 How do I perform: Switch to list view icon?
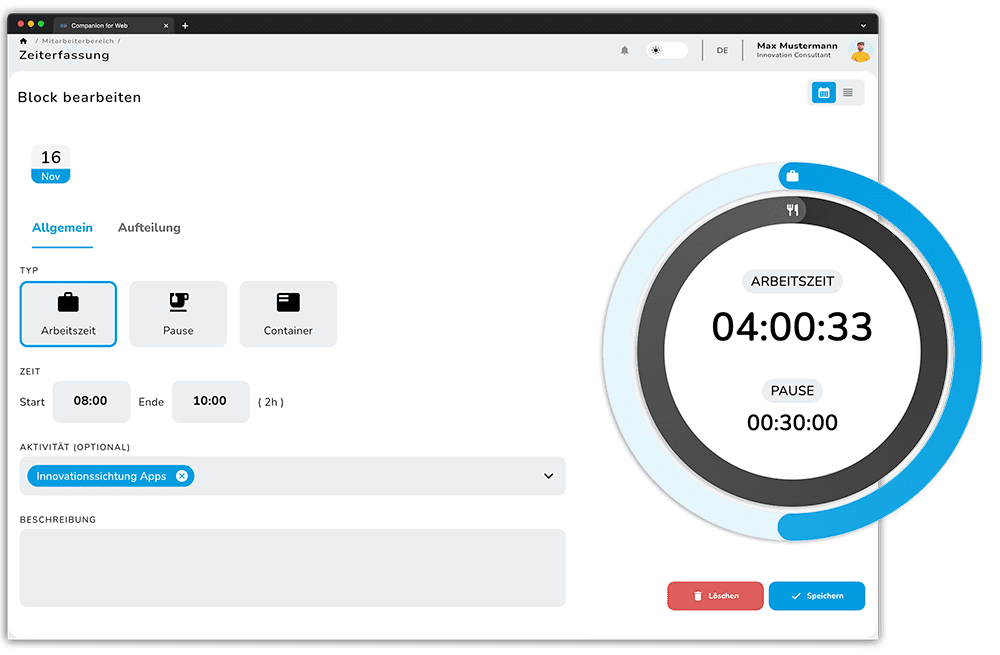click(x=848, y=93)
